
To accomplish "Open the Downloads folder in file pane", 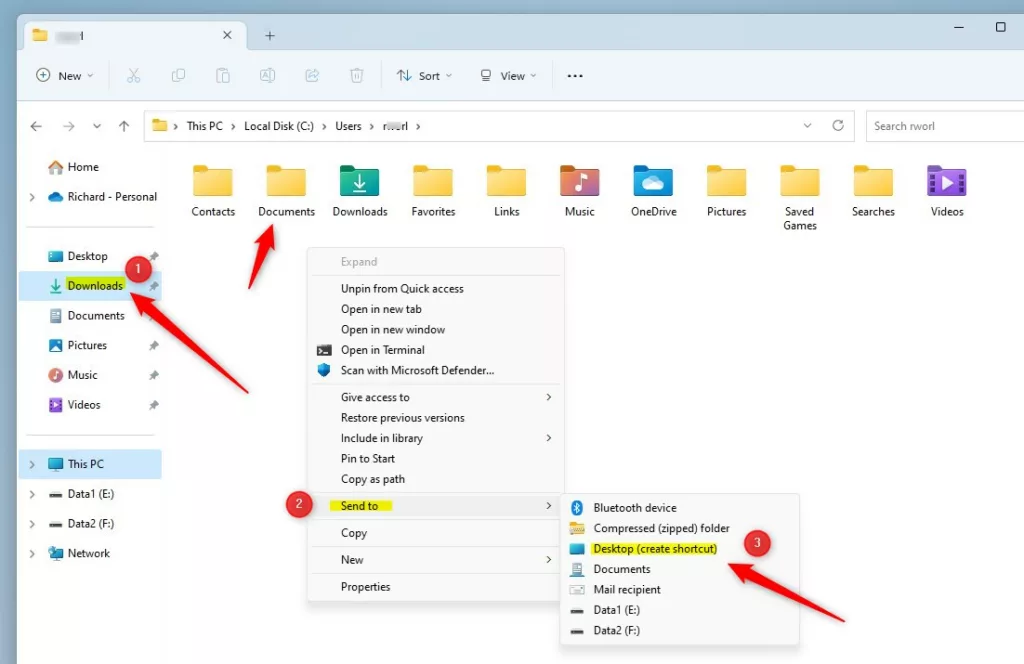I will click(360, 191).
